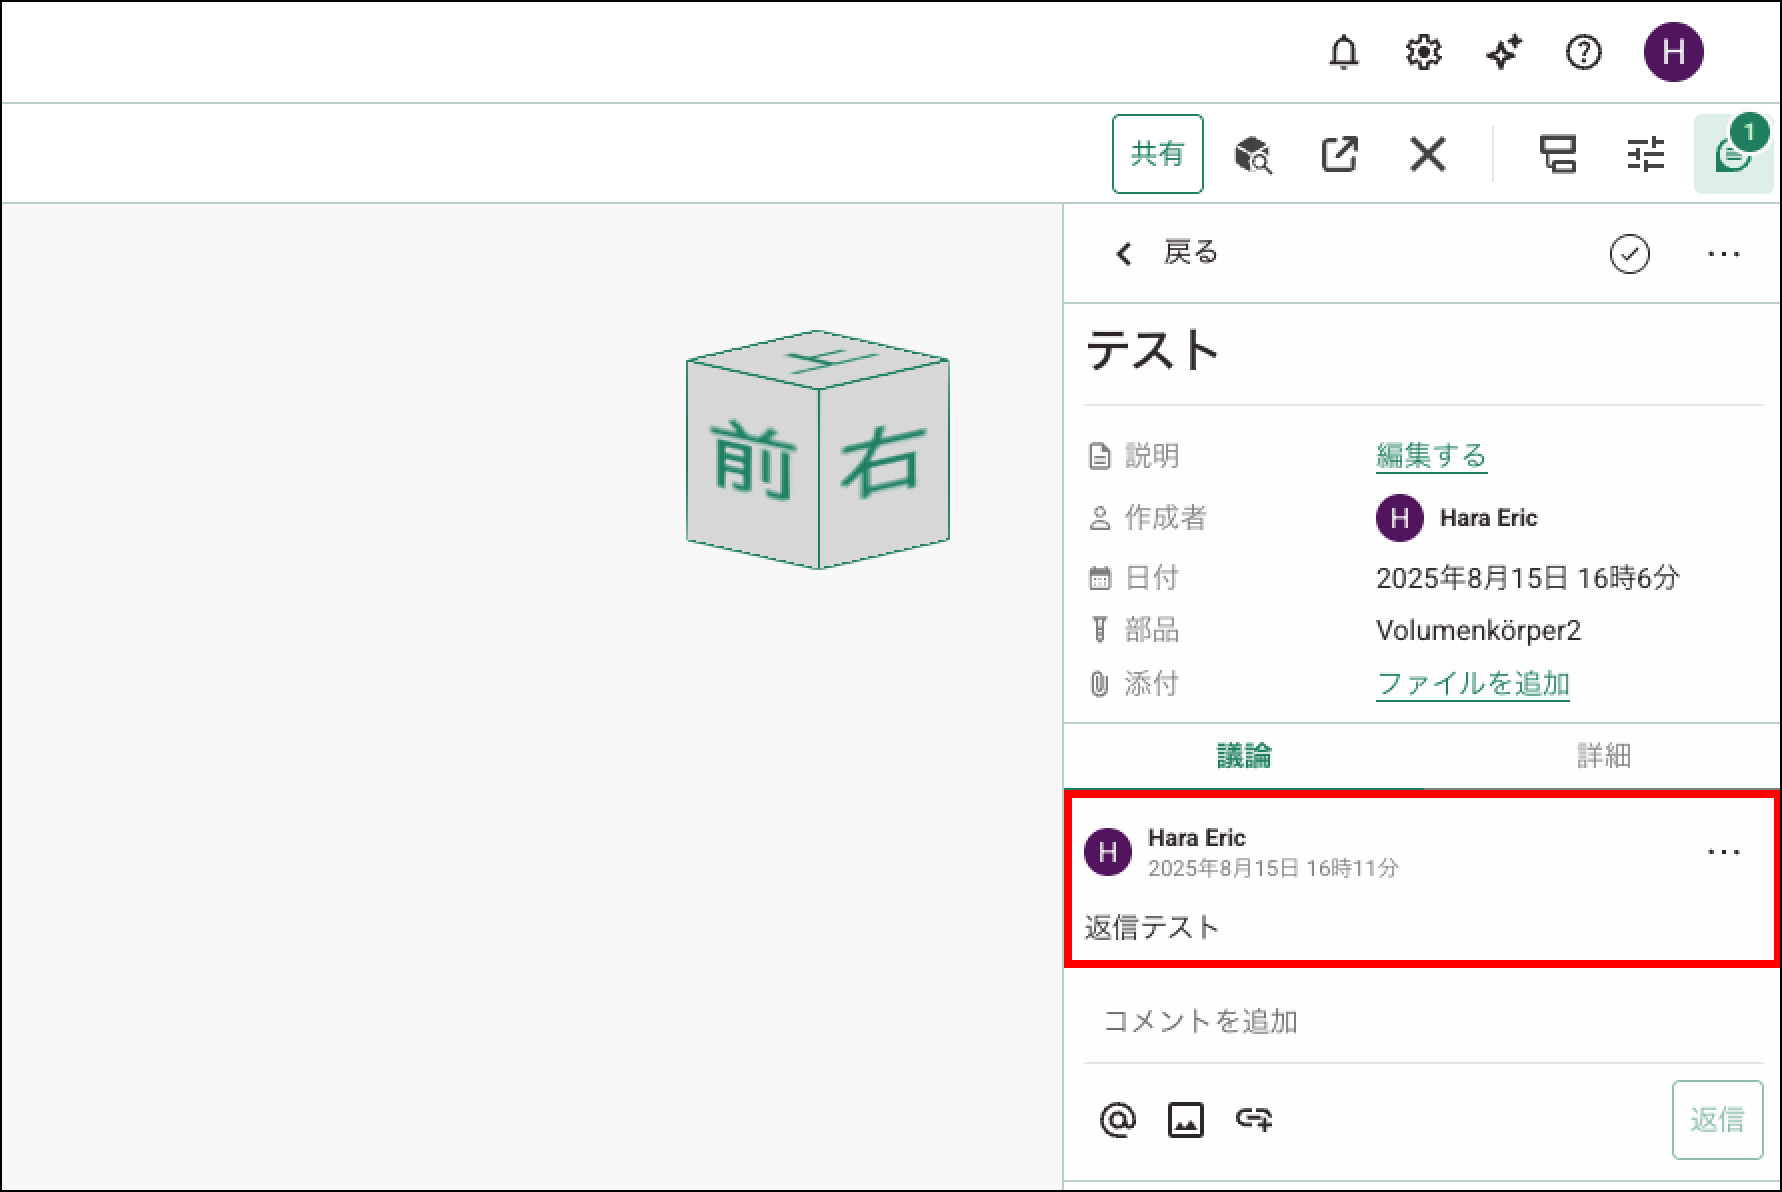Open the notifications bell
The width and height of the screenshot is (1782, 1192).
pyautogui.click(x=1343, y=52)
